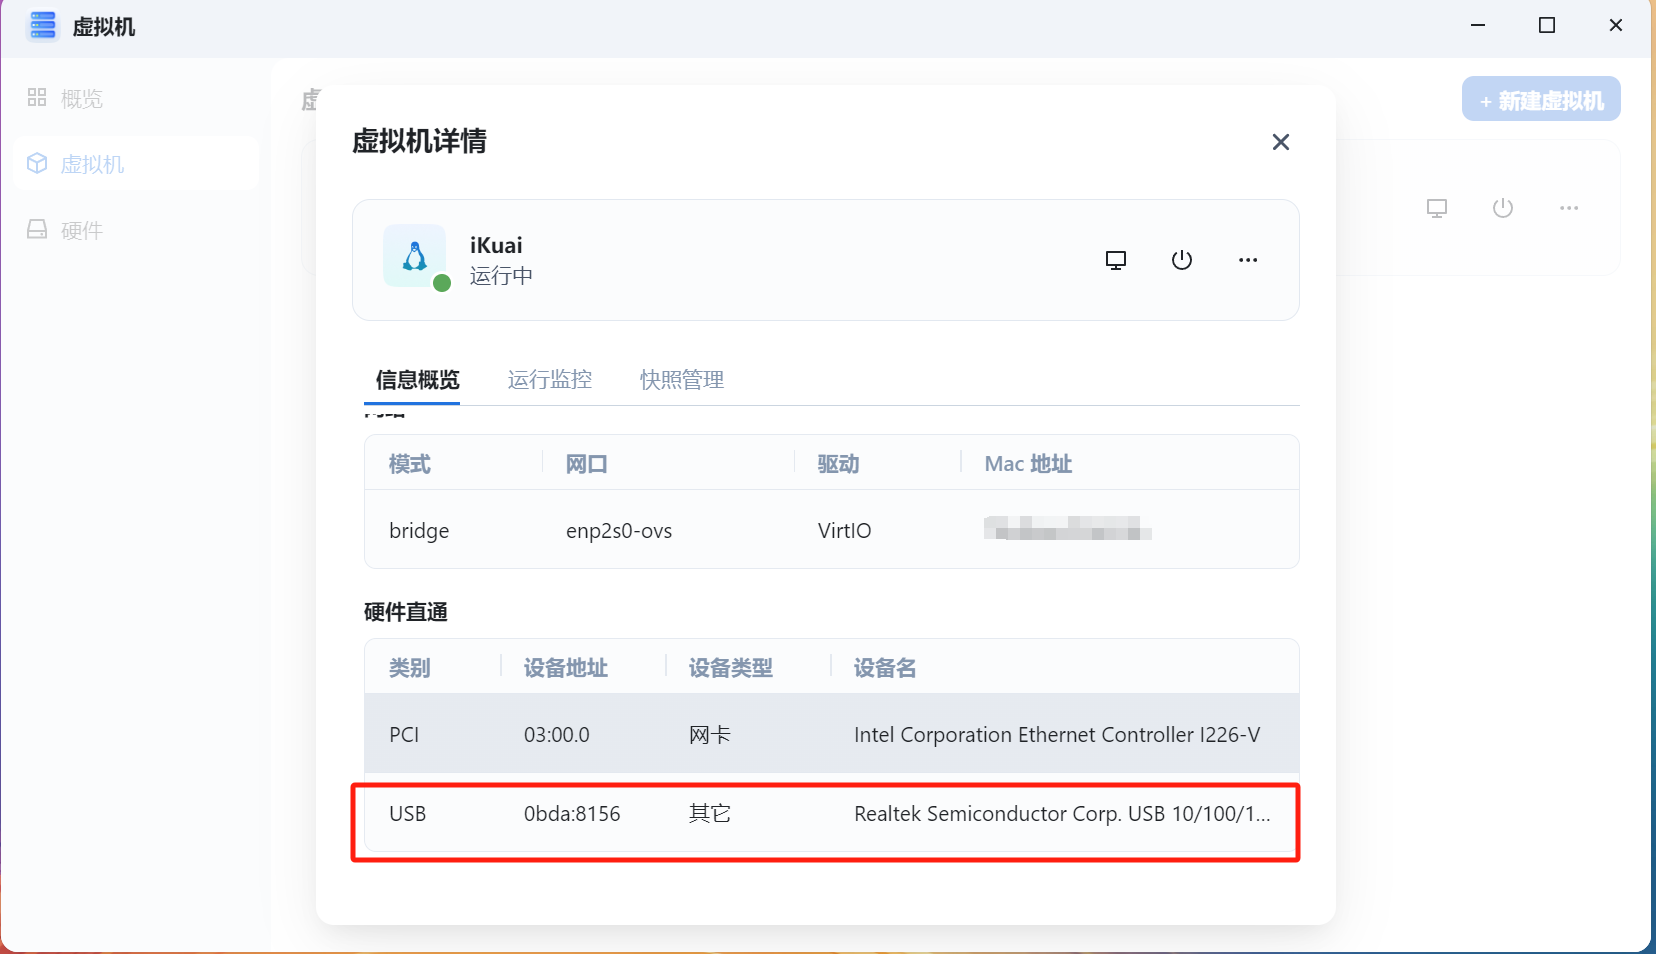Open 硬件 in sidebar
1656x954 pixels.
tap(137, 230)
